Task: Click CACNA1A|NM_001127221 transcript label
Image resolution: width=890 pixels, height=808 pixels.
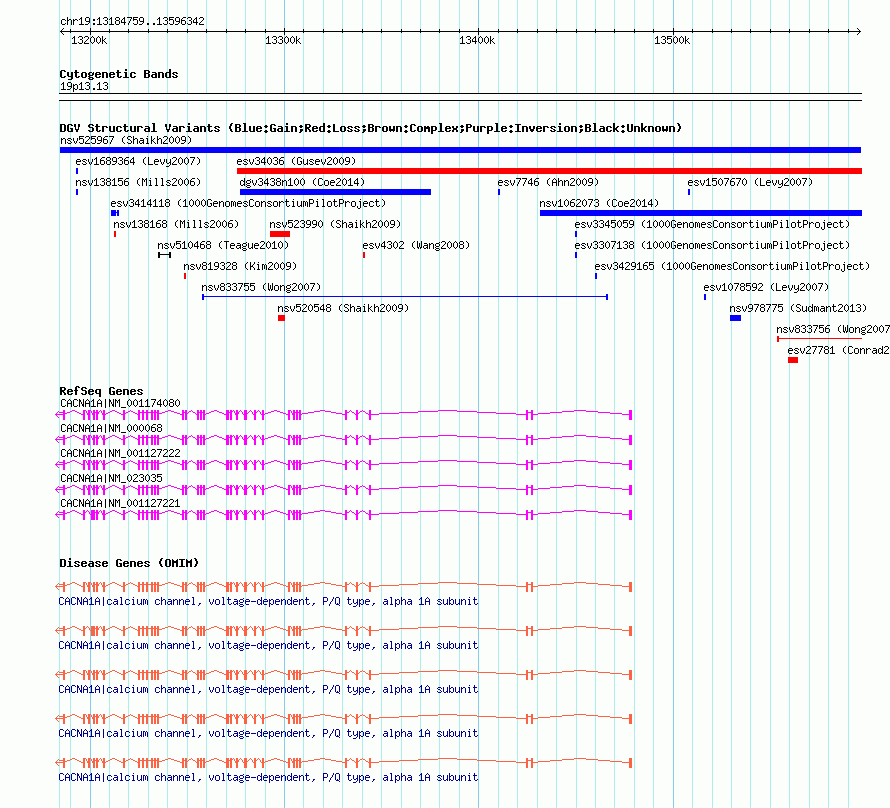Action: [x=120, y=503]
